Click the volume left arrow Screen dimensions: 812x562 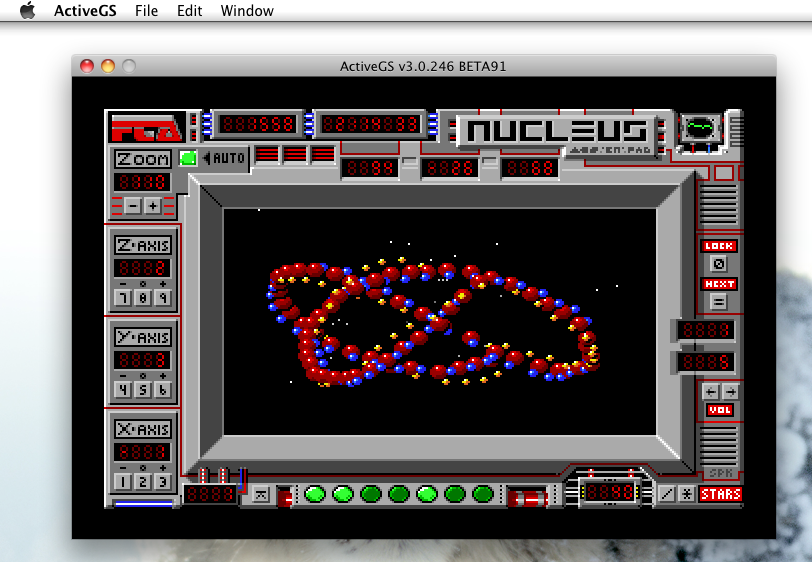point(709,391)
